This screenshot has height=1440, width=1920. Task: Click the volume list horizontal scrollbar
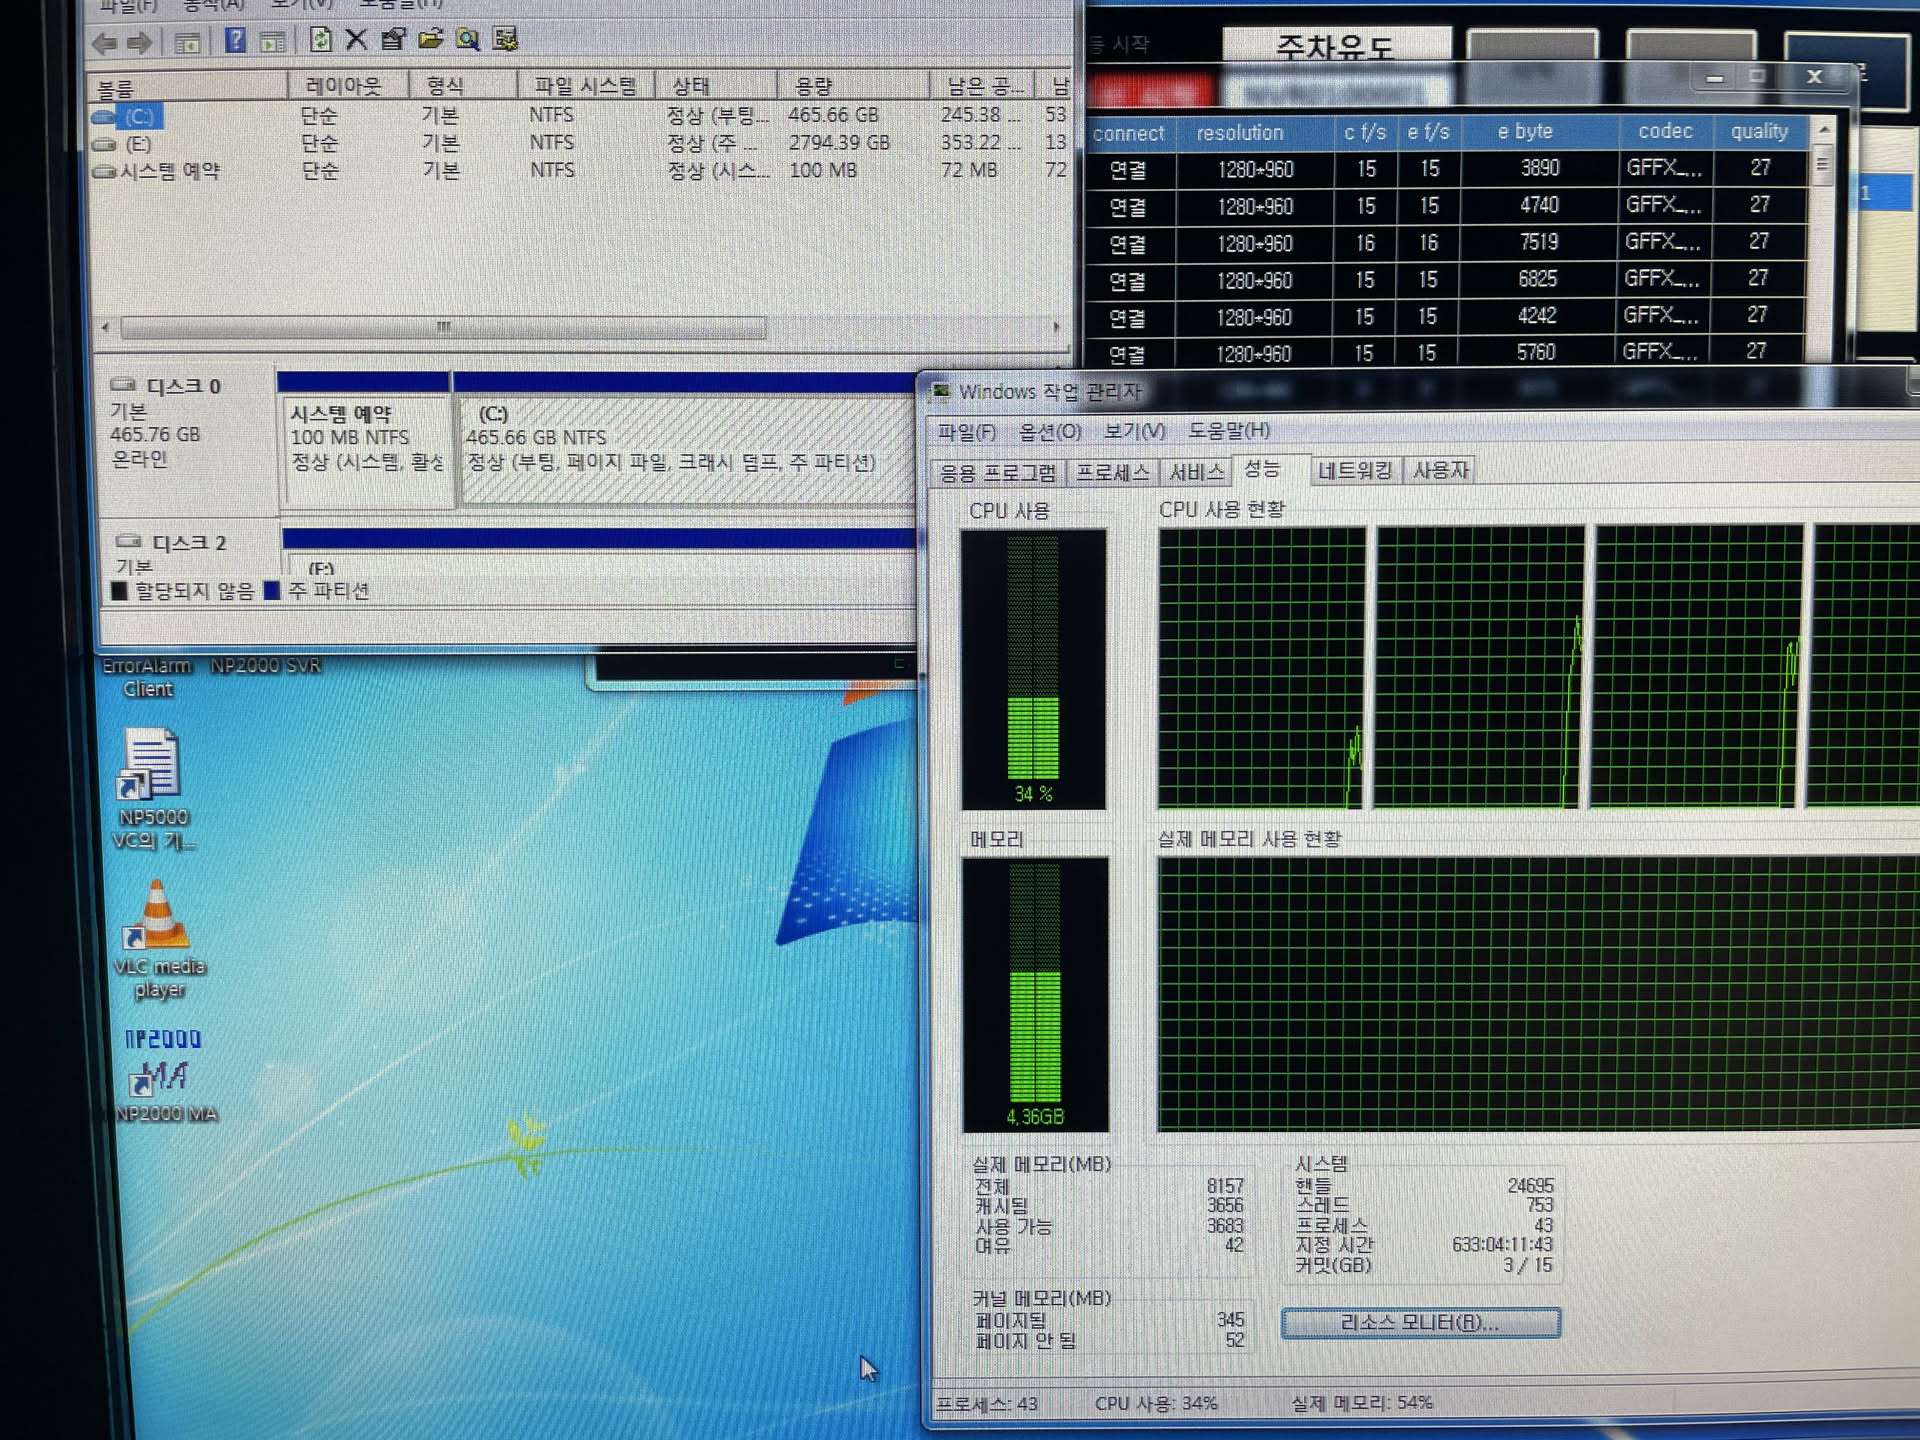(443, 327)
